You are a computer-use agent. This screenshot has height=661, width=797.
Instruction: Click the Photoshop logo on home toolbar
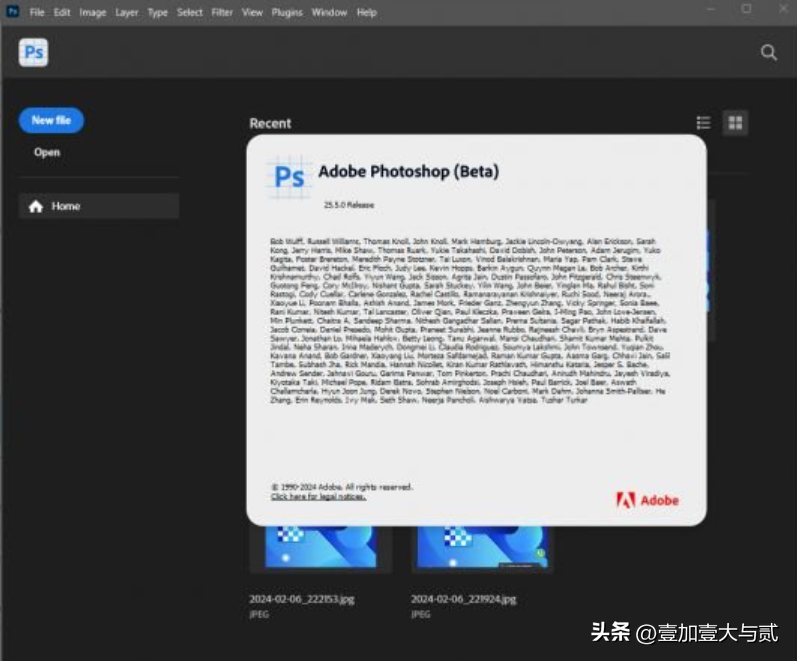pos(34,52)
